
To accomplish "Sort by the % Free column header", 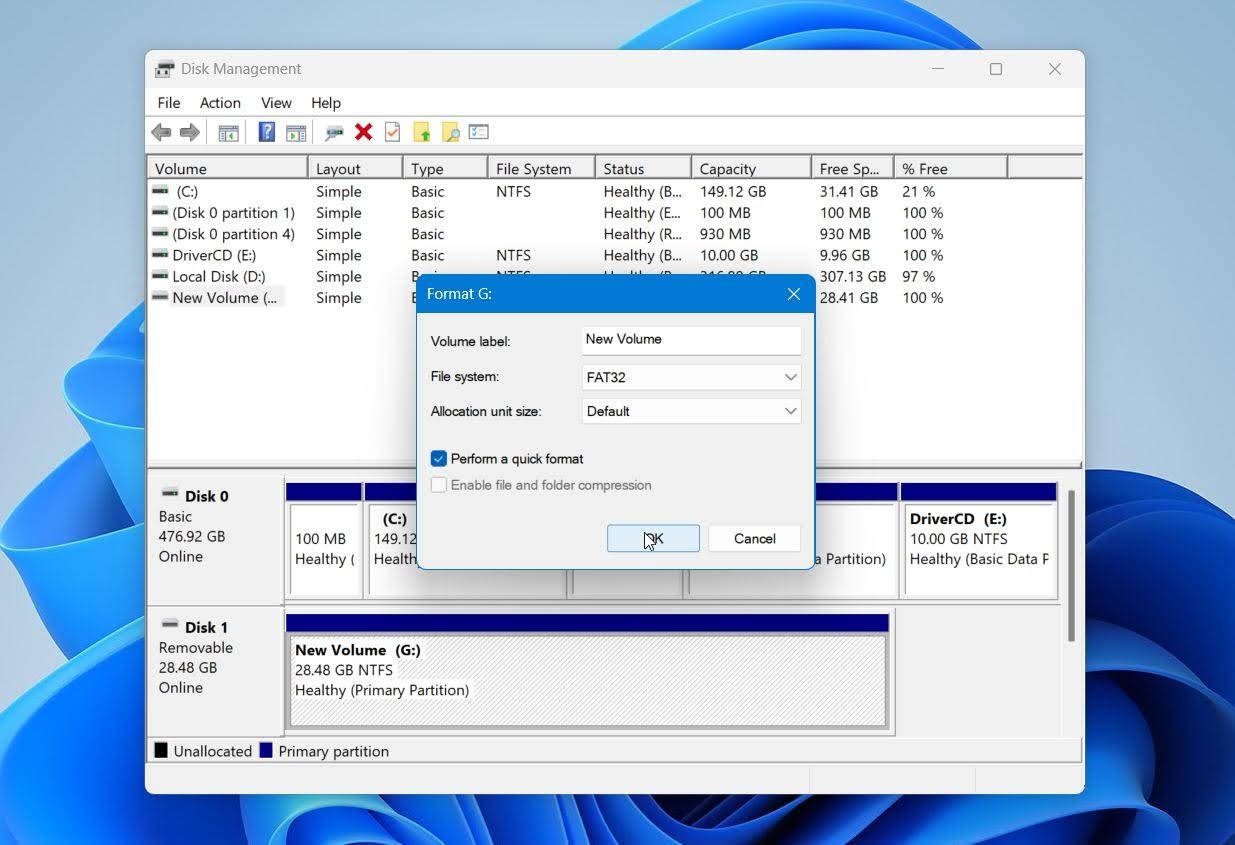I will pyautogui.click(x=950, y=168).
